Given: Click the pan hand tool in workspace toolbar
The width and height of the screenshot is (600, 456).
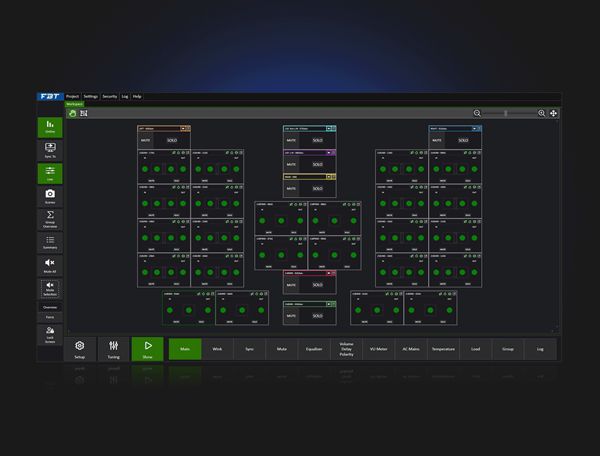Looking at the screenshot, I should (x=72, y=113).
